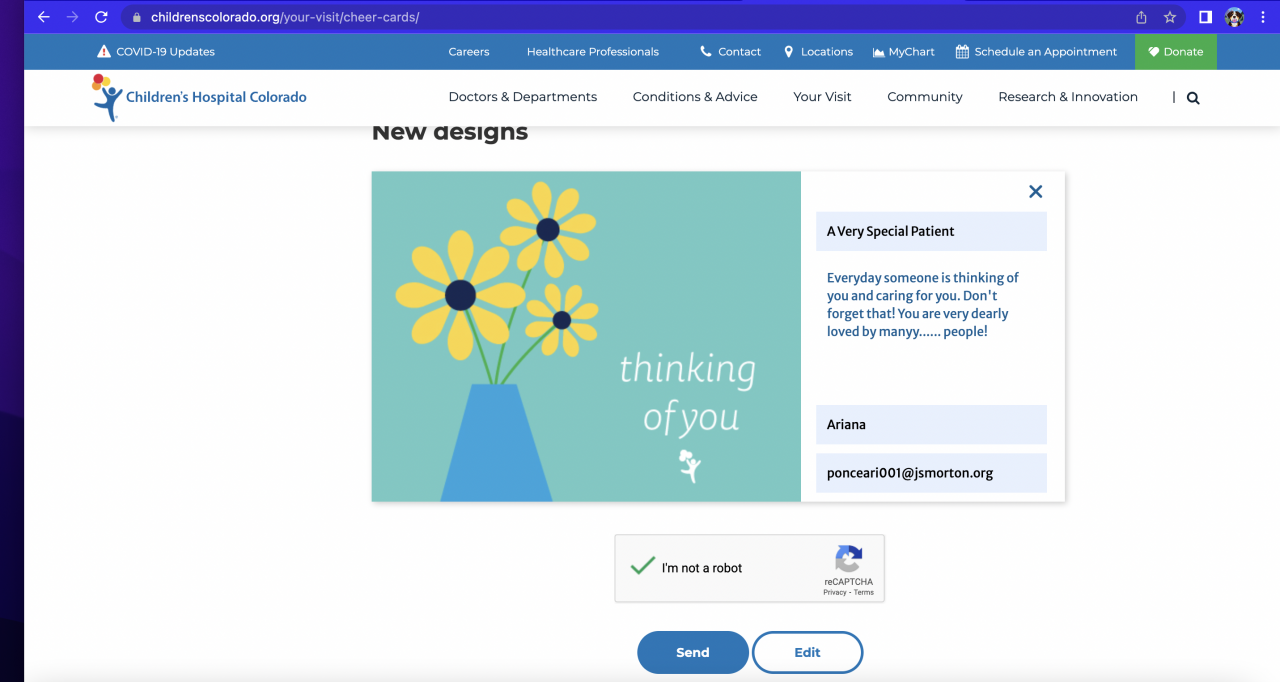Bookmark this page with star icon
The height and width of the screenshot is (682, 1280).
[x=1170, y=17]
